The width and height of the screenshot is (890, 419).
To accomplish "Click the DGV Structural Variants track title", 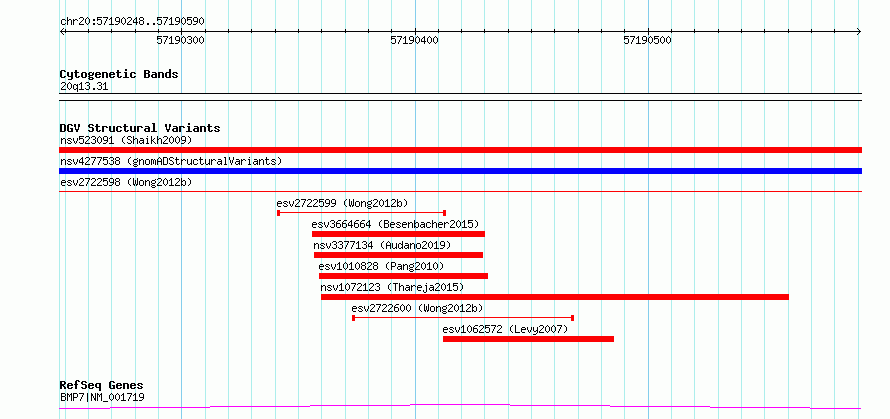I will click(140, 128).
